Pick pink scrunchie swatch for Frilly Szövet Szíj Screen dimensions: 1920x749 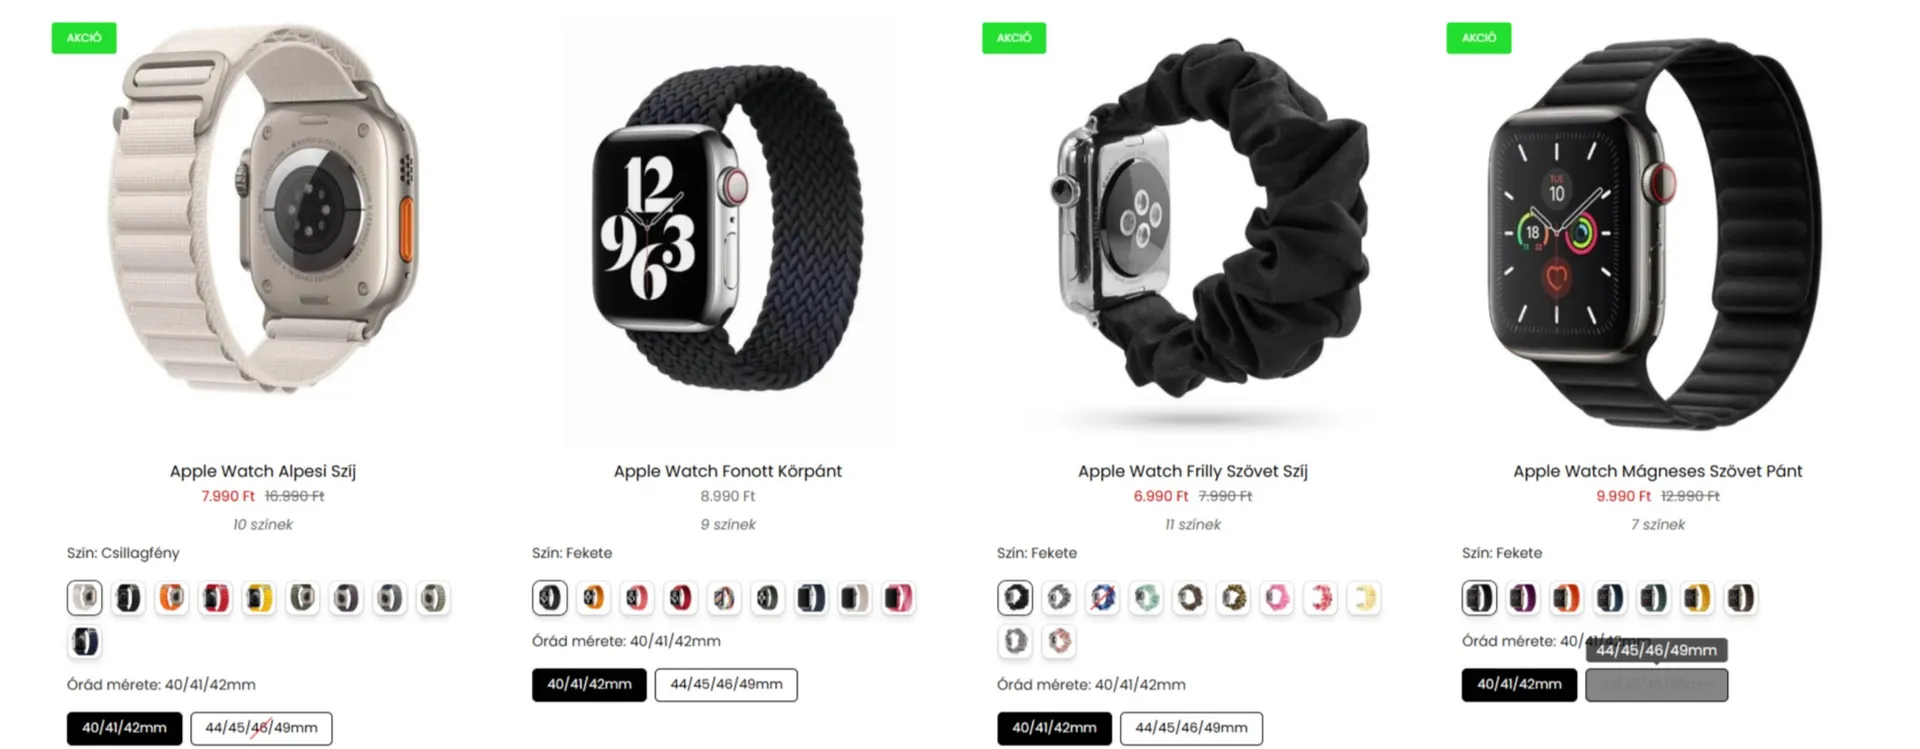(x=1277, y=598)
